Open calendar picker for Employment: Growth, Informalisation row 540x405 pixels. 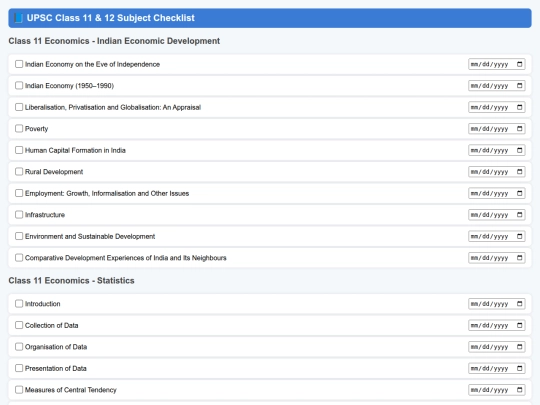tap(520, 193)
